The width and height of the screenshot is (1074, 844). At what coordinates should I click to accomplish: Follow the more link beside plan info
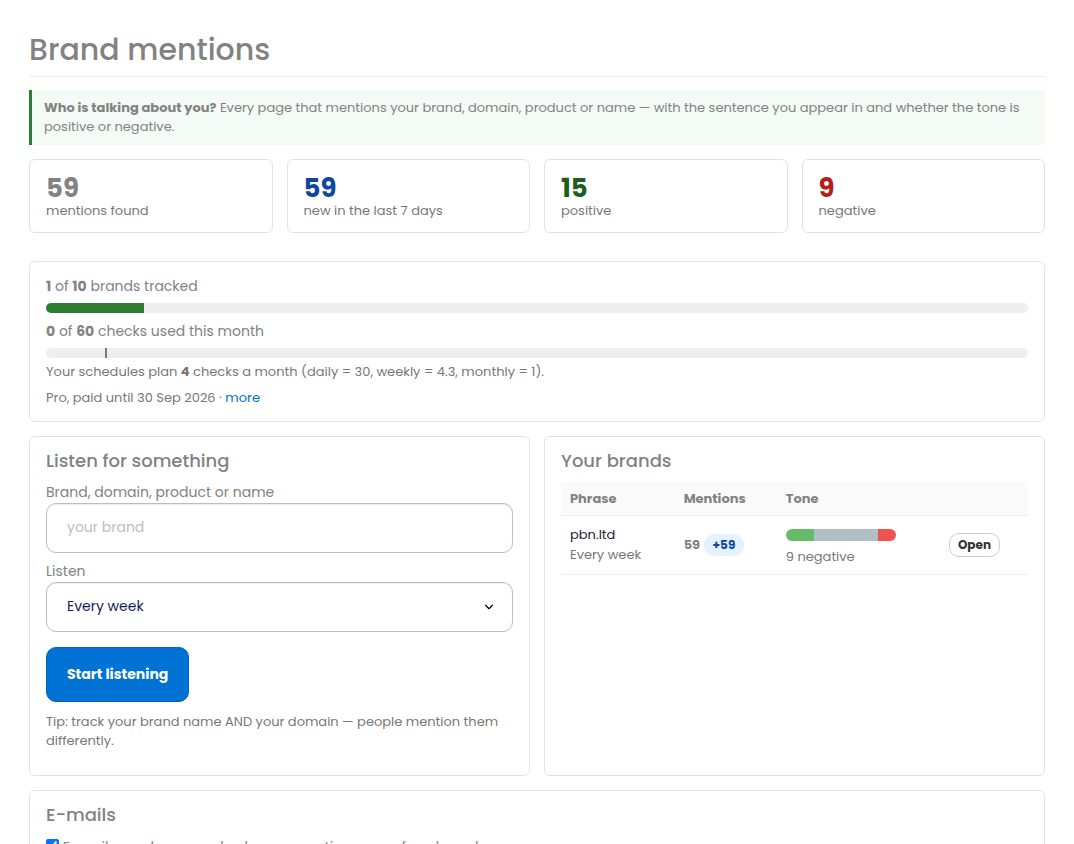[242, 397]
